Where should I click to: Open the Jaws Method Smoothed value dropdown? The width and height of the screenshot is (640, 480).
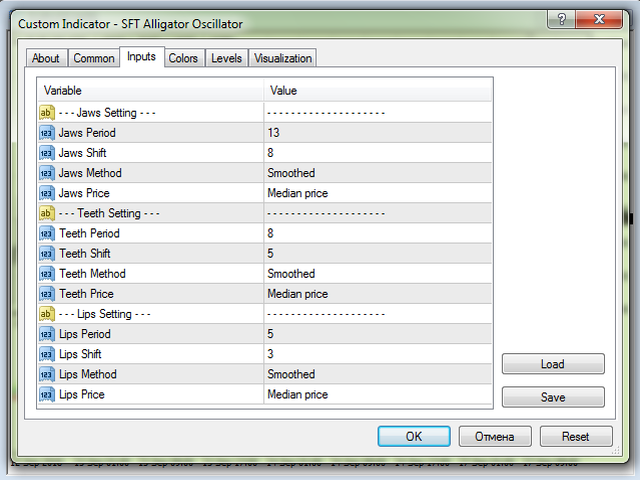(x=378, y=173)
